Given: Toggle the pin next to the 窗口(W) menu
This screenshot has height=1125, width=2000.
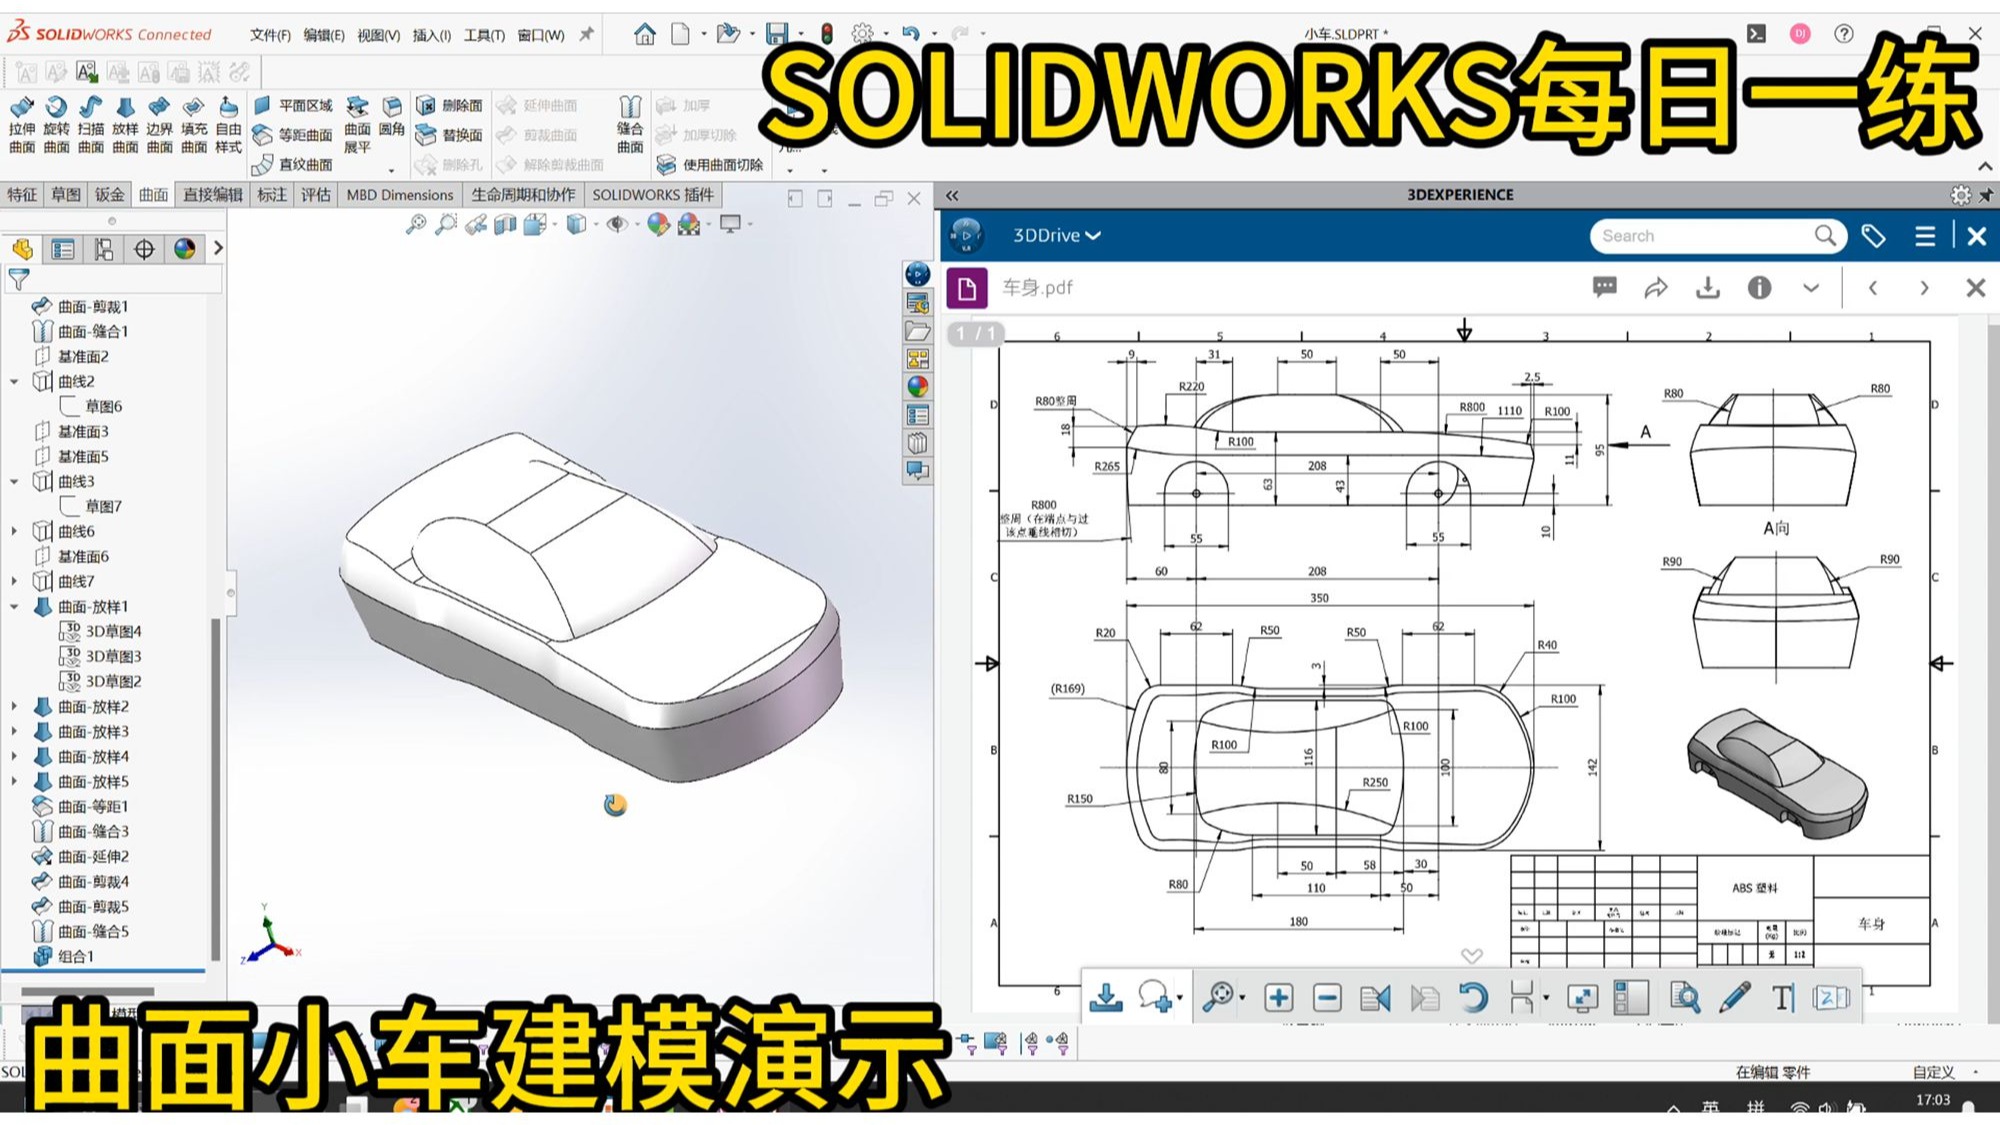Looking at the screenshot, I should 587,34.
